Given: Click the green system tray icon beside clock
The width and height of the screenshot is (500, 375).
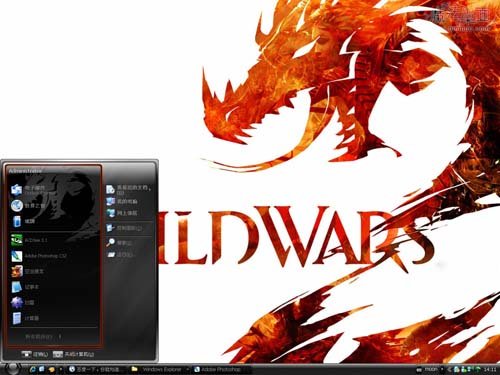Looking at the screenshot, I should pyautogui.click(x=478, y=369).
